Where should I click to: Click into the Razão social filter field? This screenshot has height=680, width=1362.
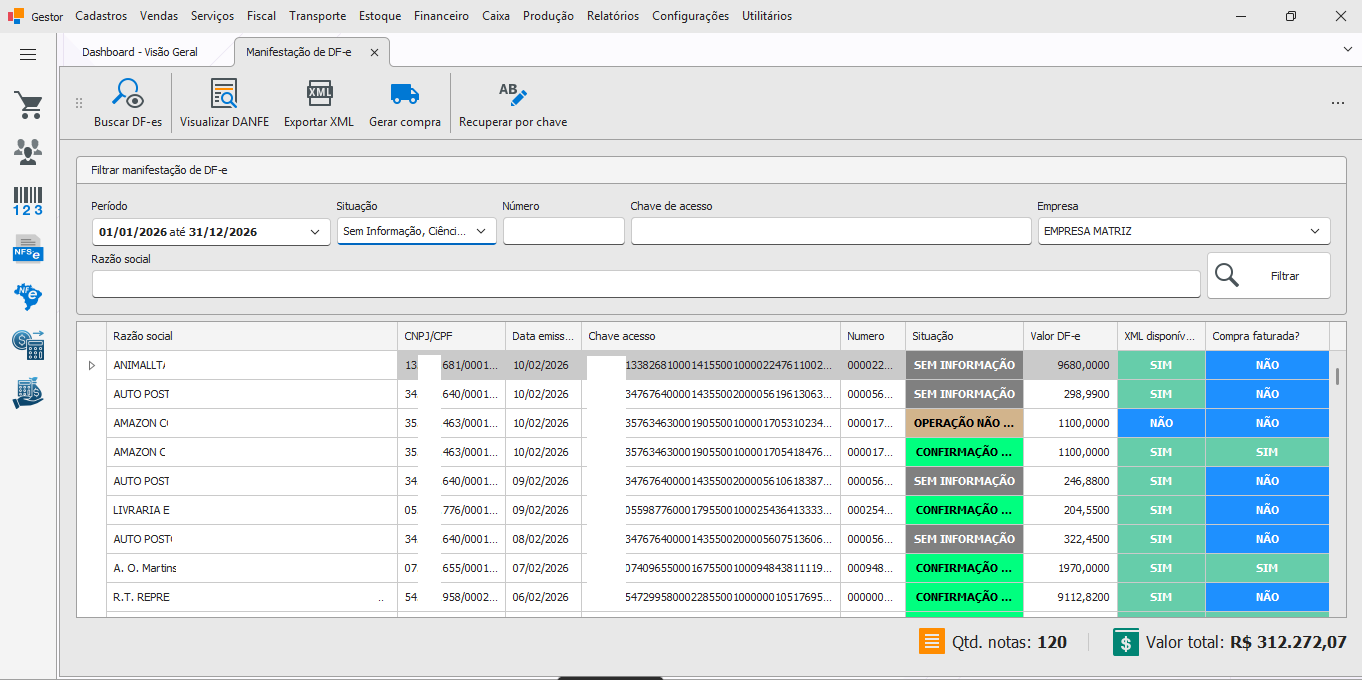646,284
